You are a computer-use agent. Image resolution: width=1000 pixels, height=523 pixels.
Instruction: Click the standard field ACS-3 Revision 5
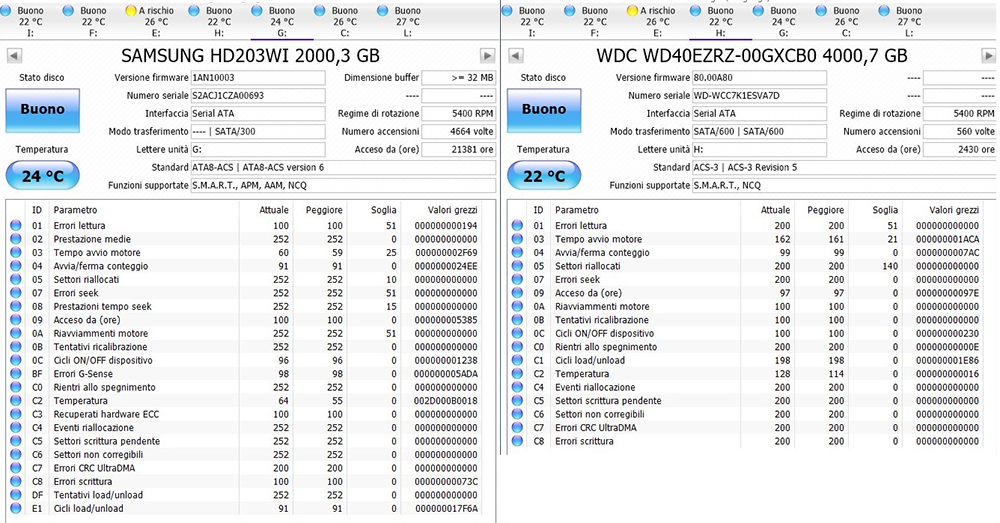click(x=844, y=167)
